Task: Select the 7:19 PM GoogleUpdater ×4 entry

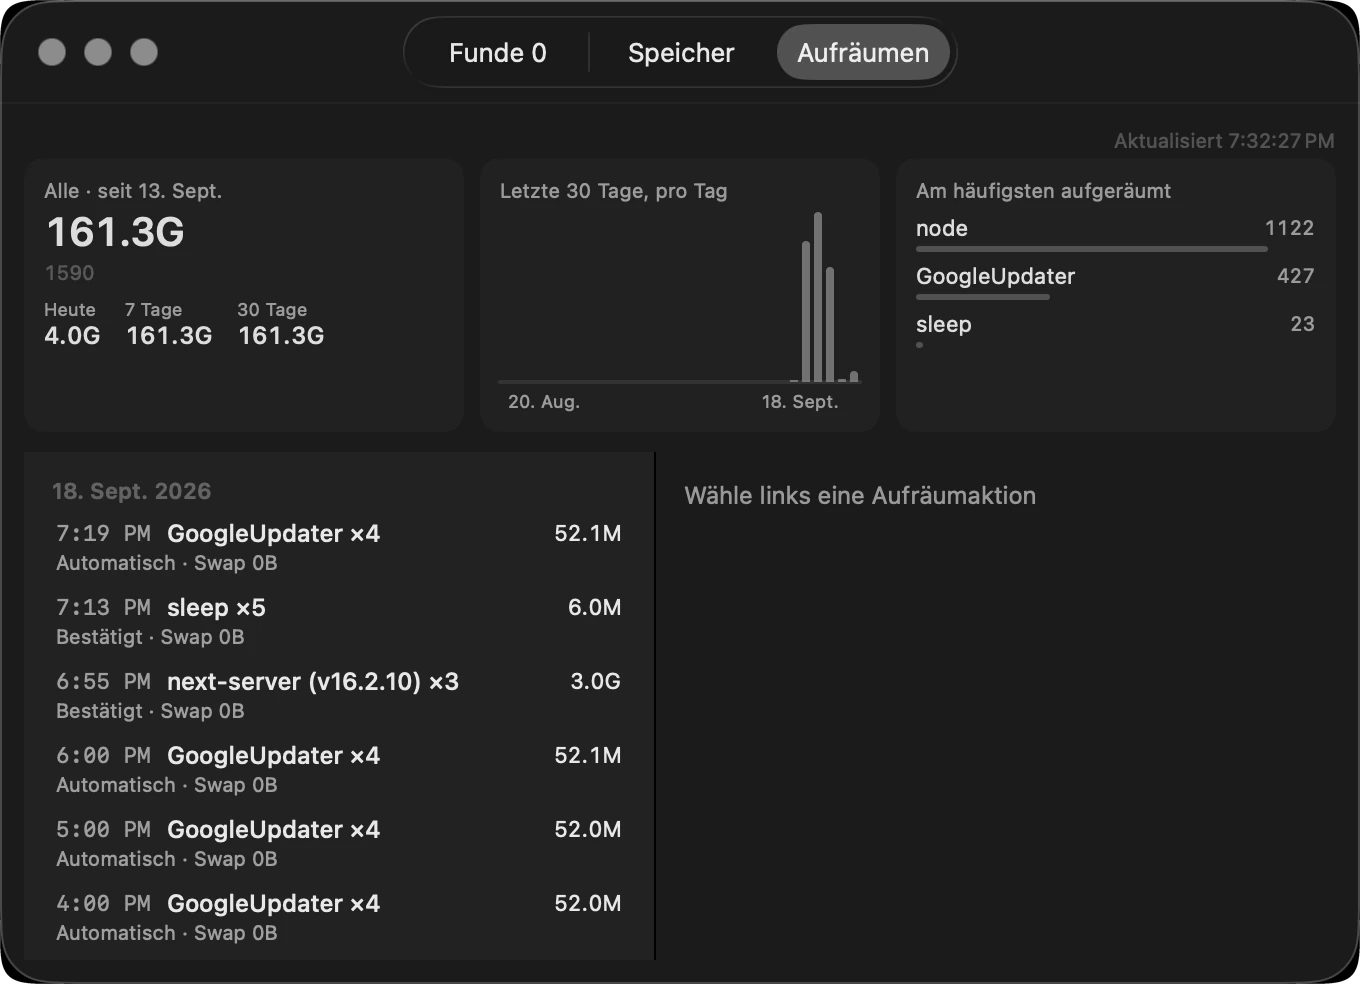Action: pos(338,547)
